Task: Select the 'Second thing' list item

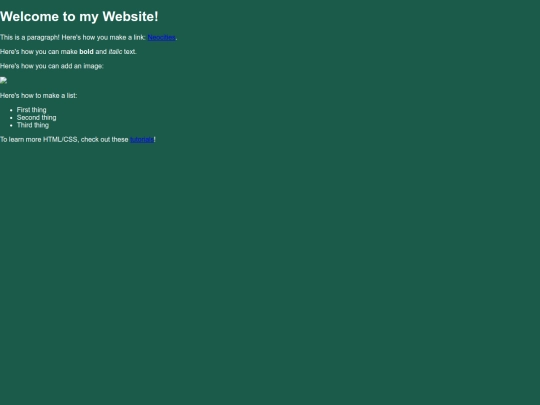Action: (x=37, y=117)
